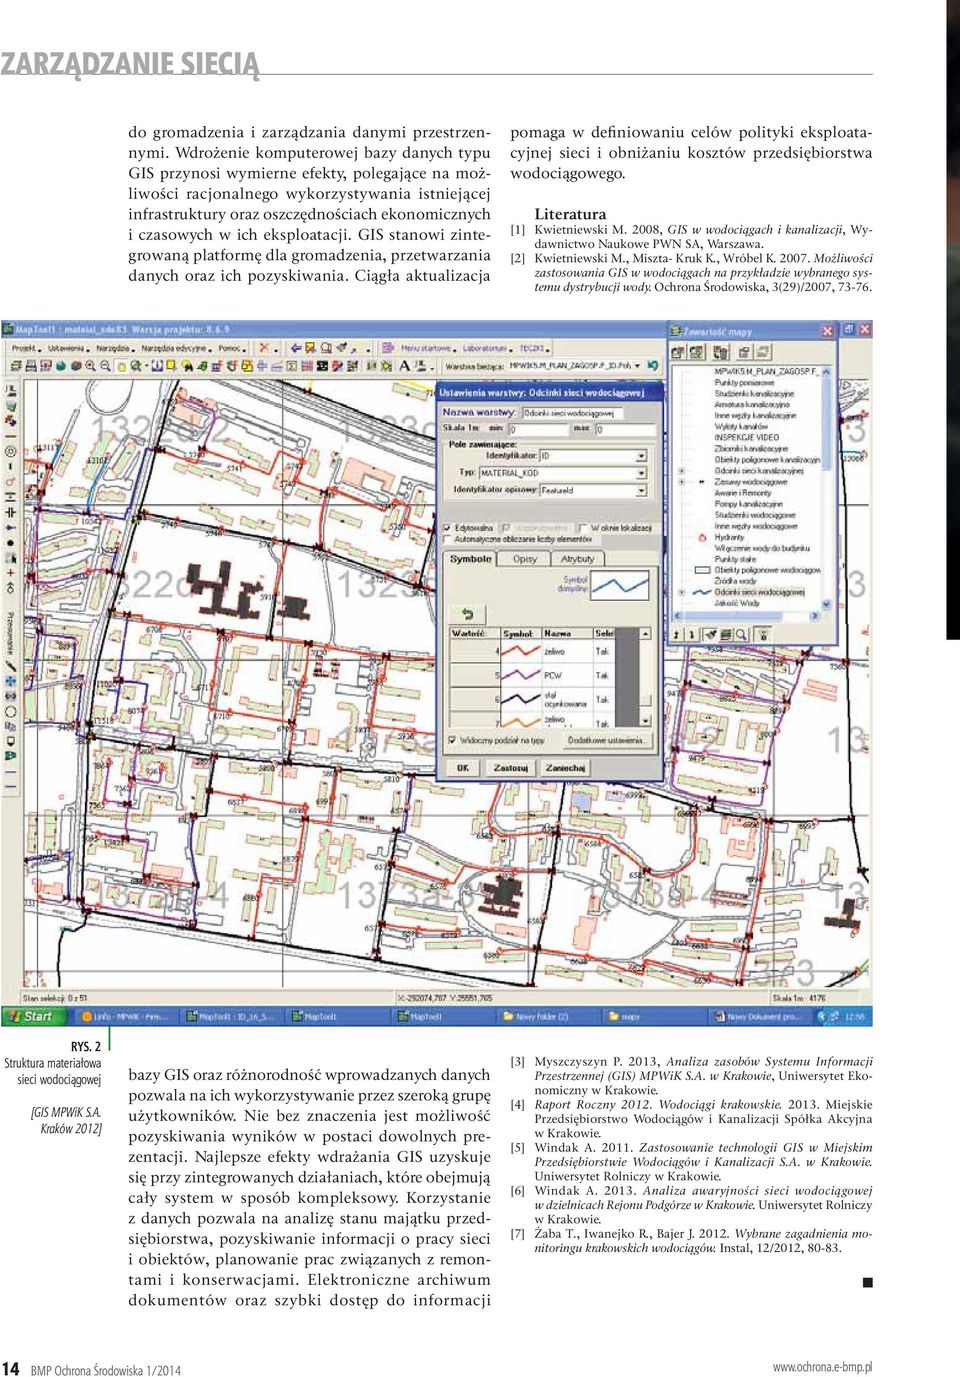Open Dodatkowe ustawienia

pyautogui.click(x=606, y=741)
